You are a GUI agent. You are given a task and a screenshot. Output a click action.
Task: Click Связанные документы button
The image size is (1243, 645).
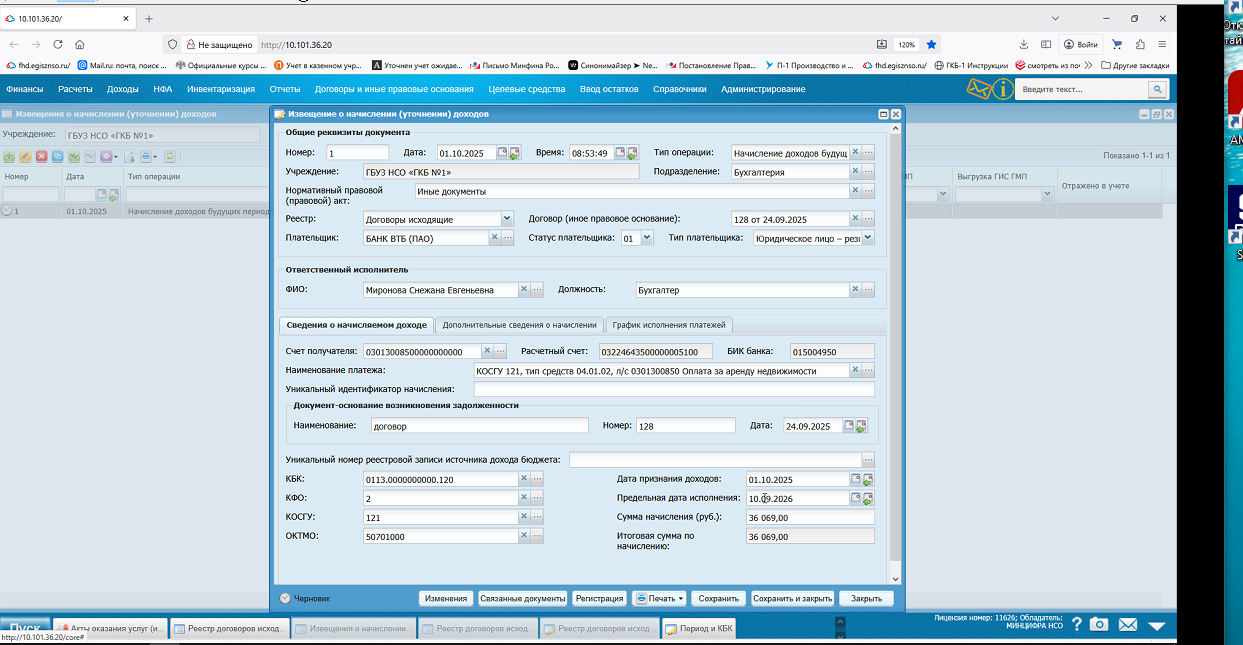tap(522, 598)
